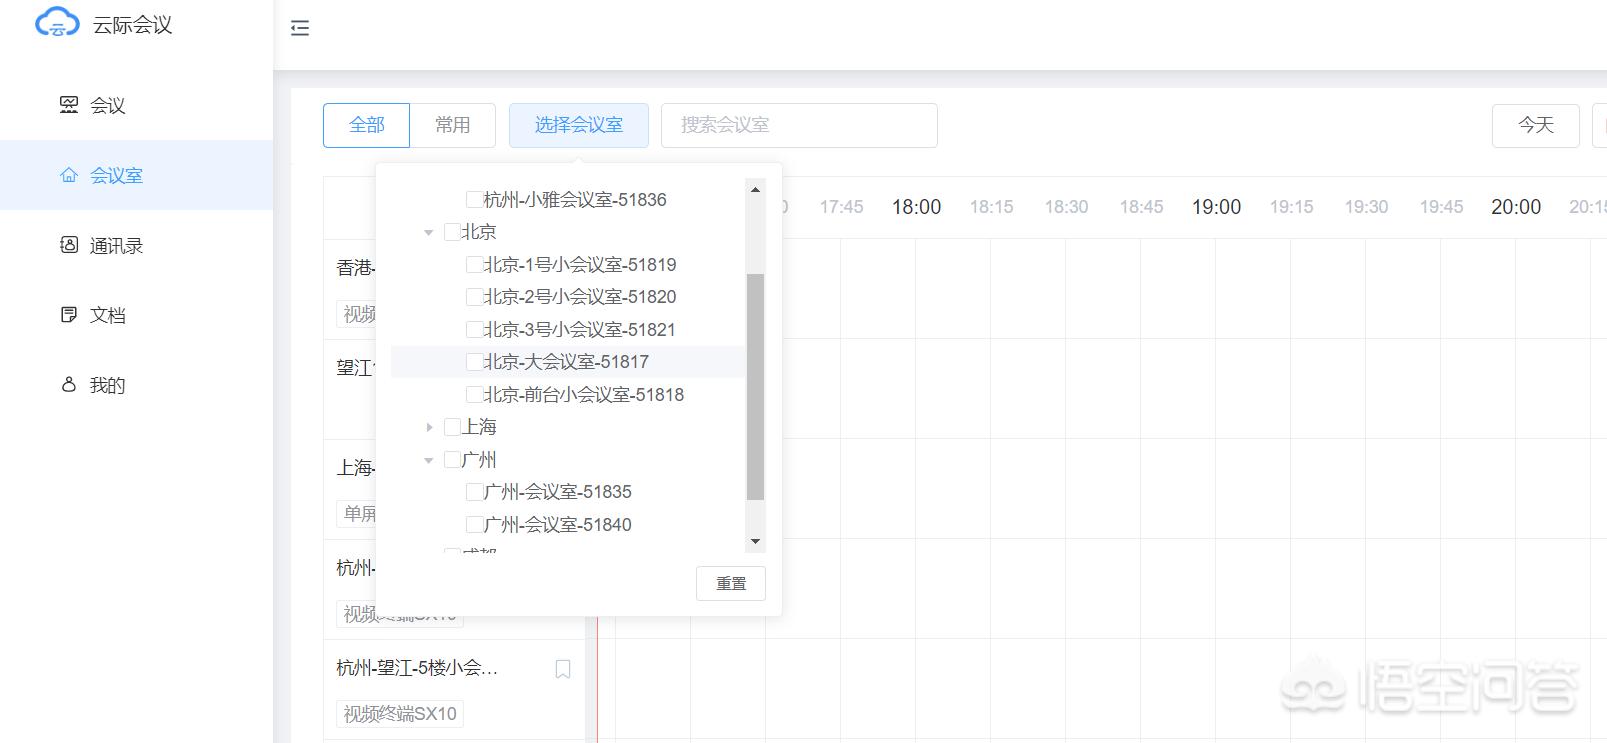
Task: Click the 杭州-望江-5楼小会 room name
Action: (417, 668)
